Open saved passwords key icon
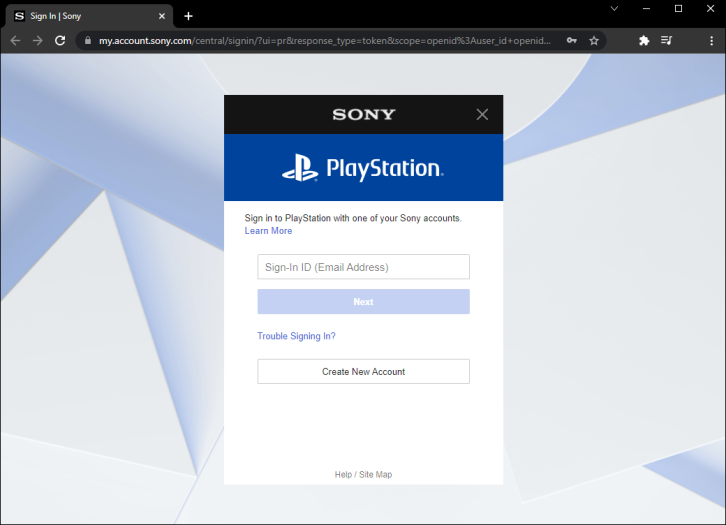Image resolution: width=726 pixels, height=525 pixels. (572, 41)
